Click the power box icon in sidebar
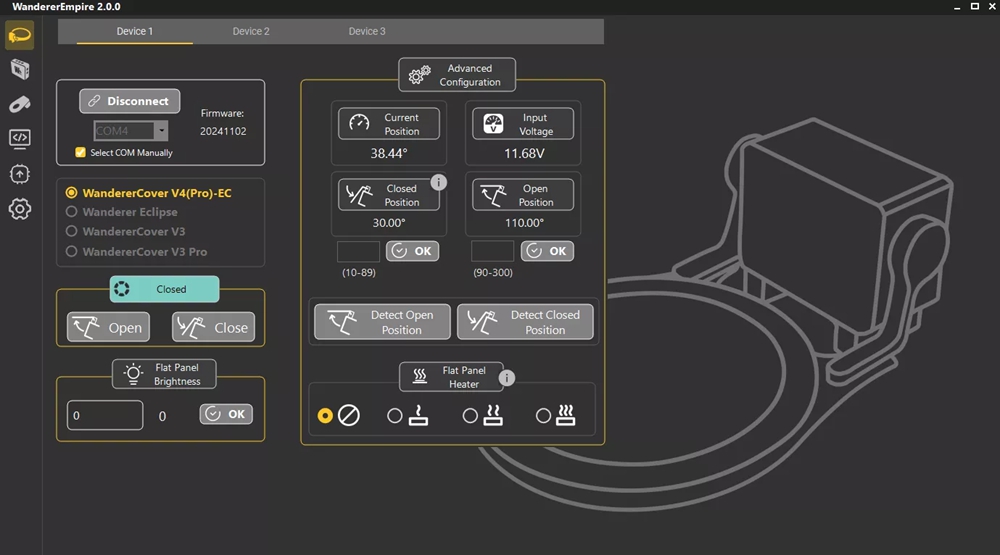 20,69
